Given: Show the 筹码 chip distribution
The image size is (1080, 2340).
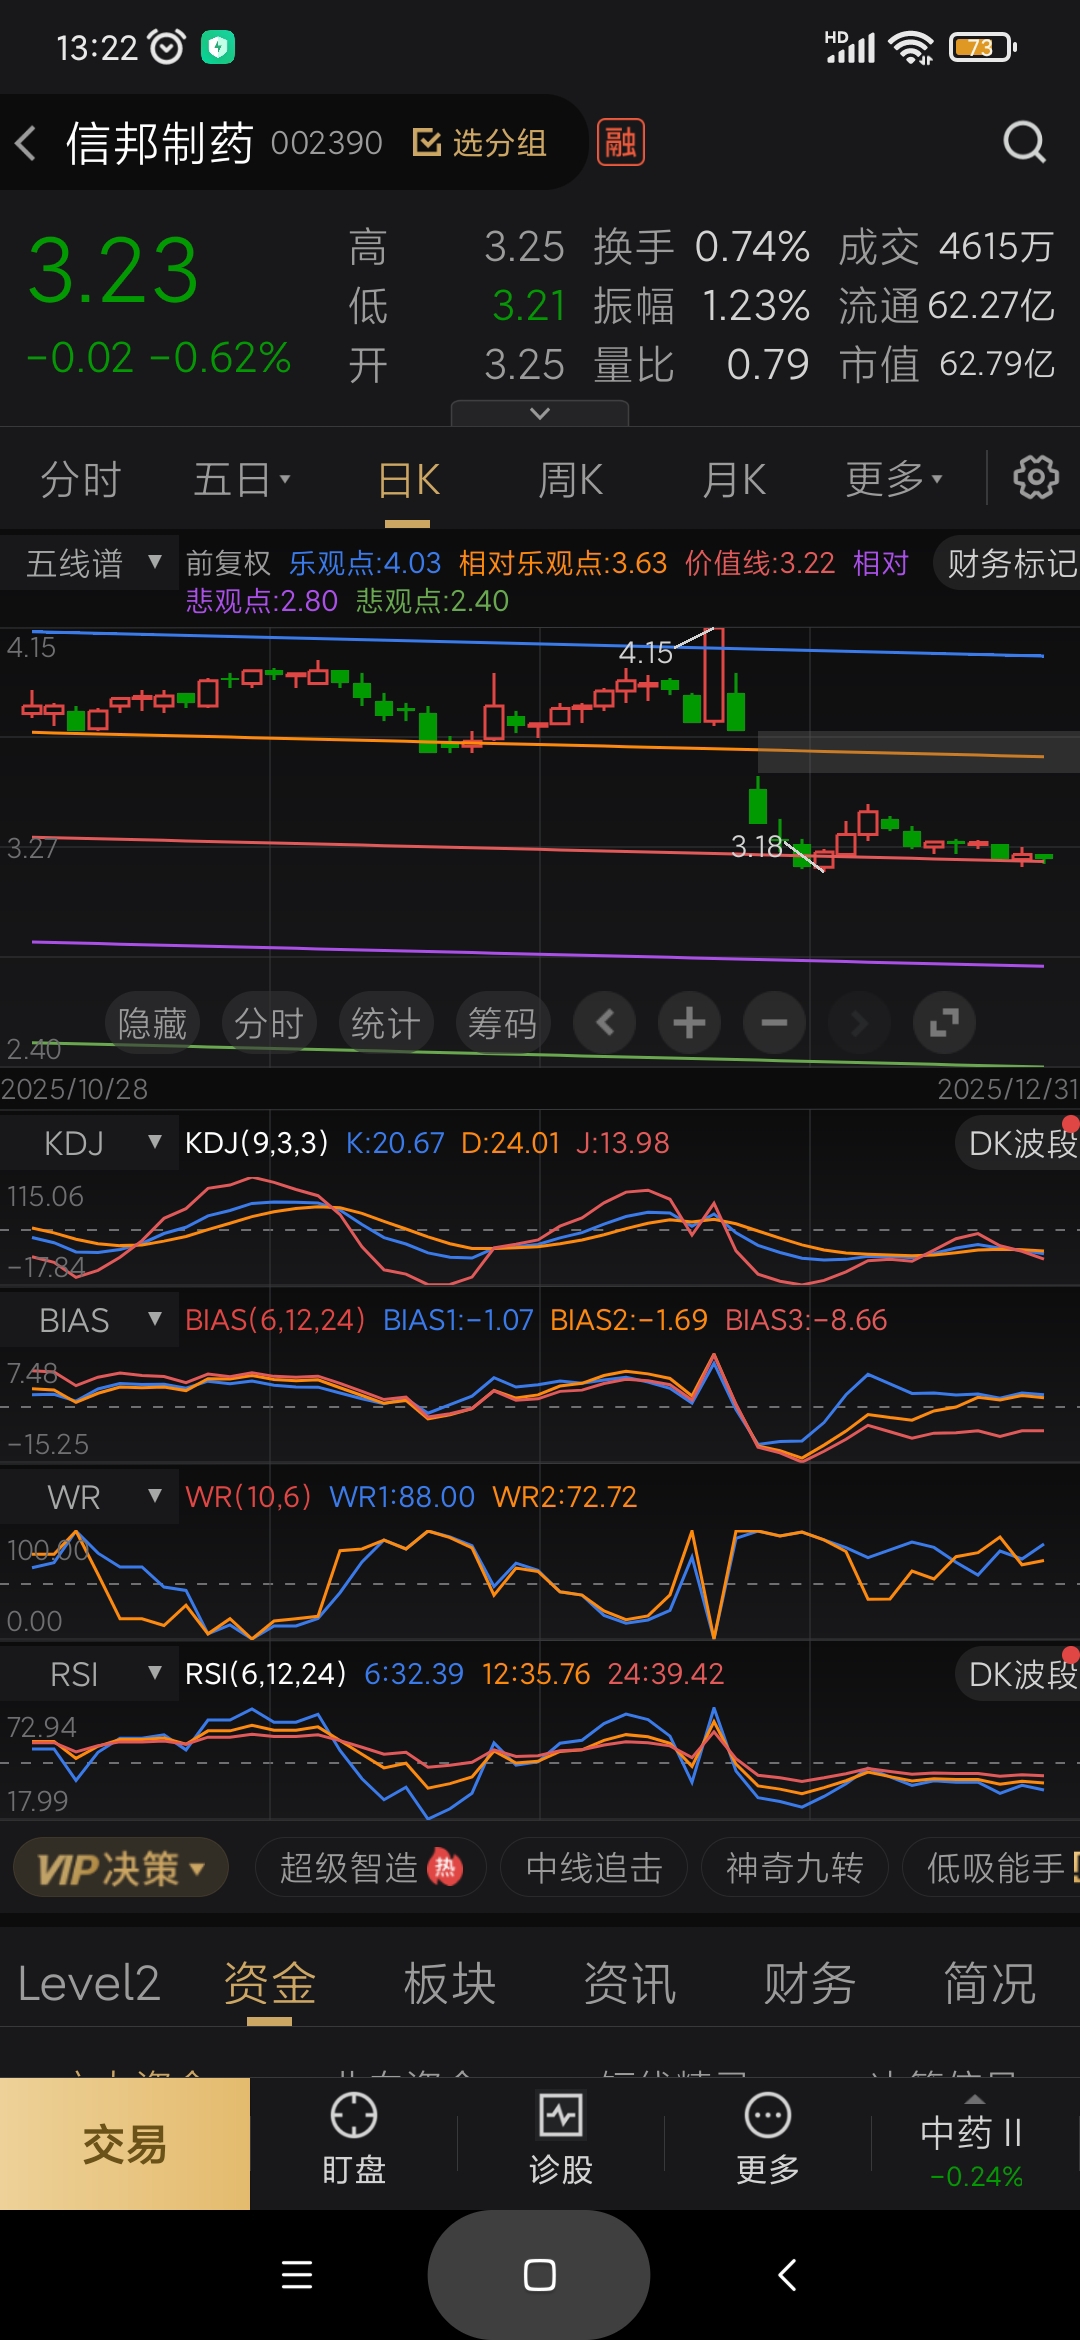Looking at the screenshot, I should coord(503,1023).
